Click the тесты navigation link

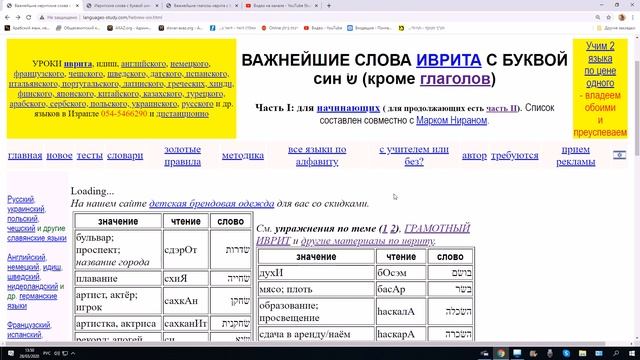[x=90, y=156]
